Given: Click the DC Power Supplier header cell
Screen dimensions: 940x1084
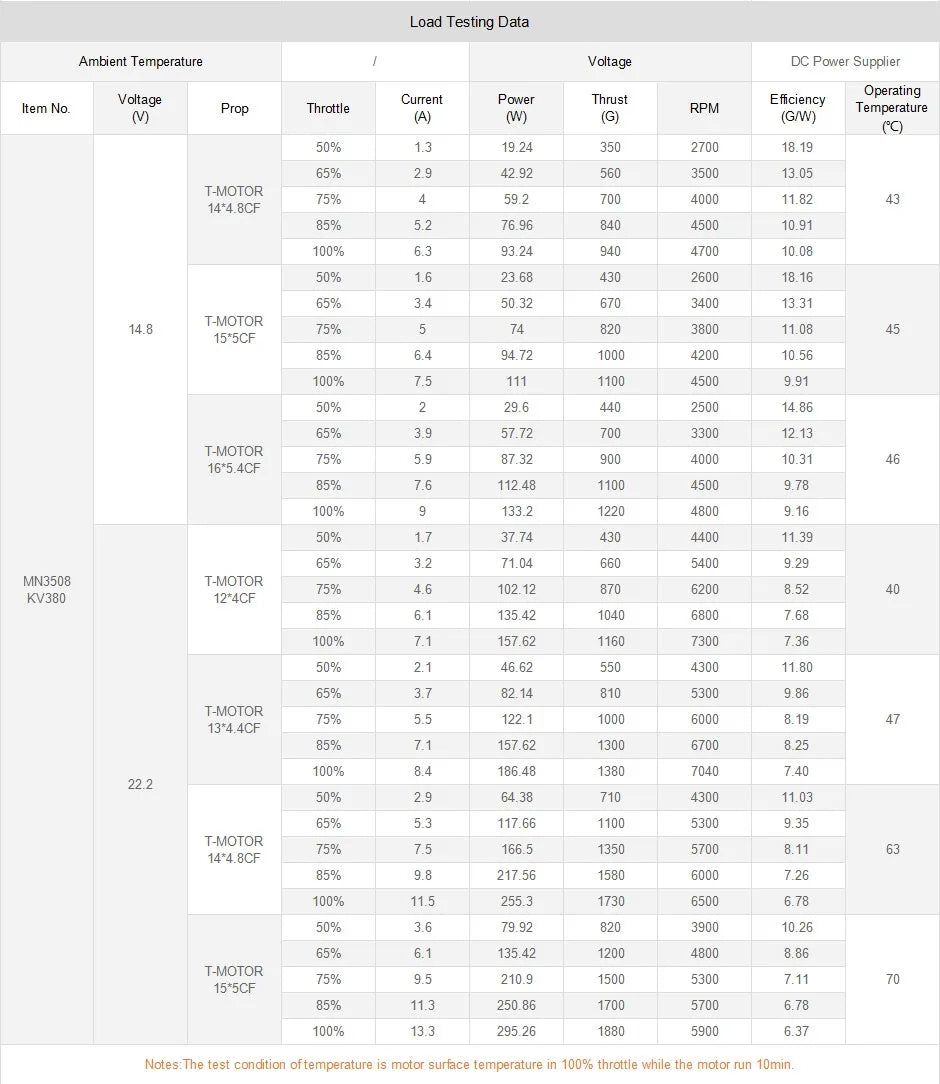Looking at the screenshot, I should (x=845, y=62).
